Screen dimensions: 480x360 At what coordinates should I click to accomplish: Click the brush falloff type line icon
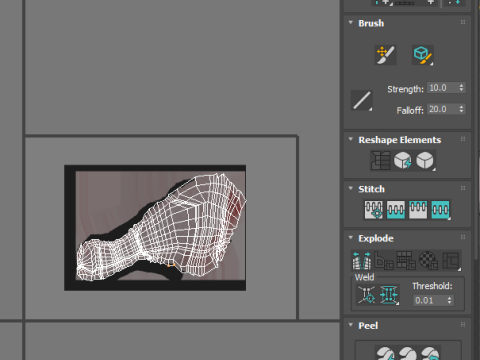coord(362,100)
